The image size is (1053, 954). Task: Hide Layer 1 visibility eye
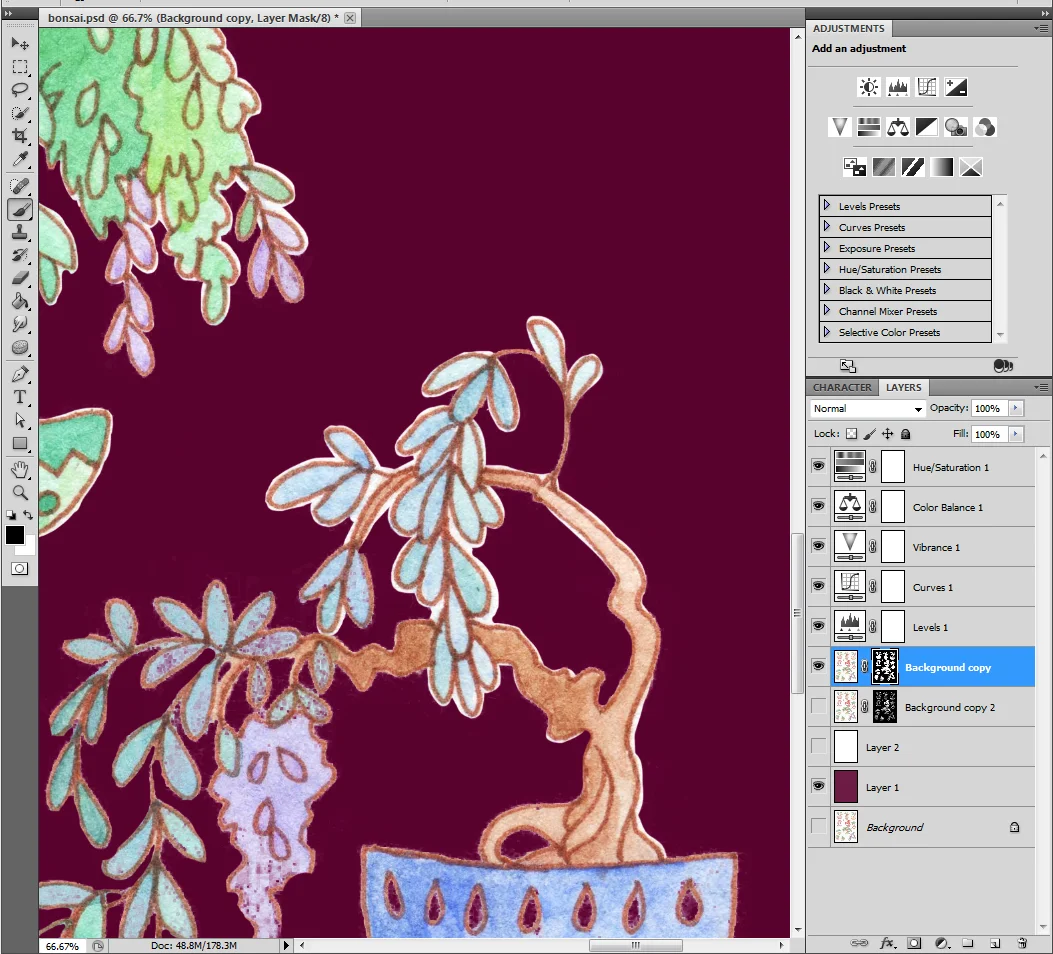tap(818, 785)
